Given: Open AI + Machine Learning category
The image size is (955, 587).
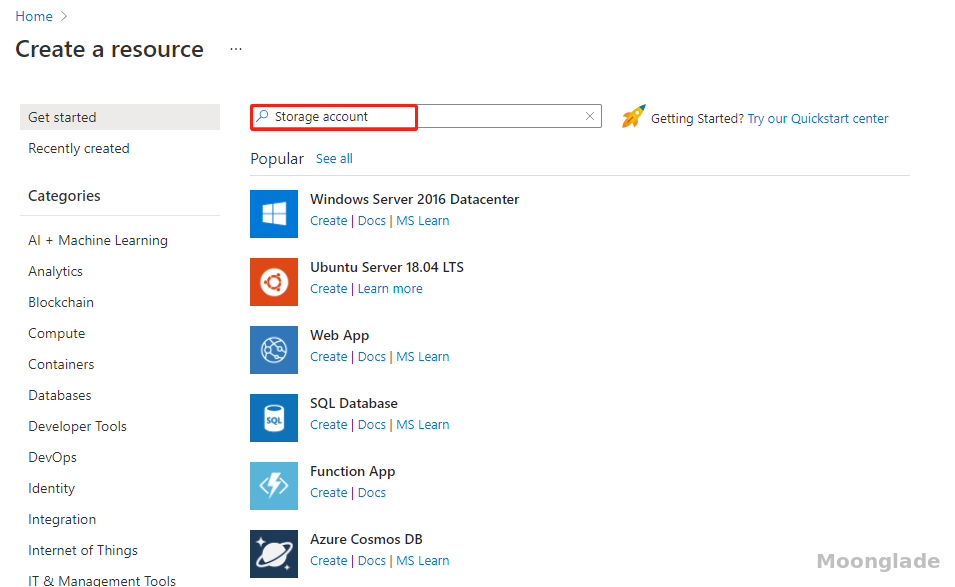Looking at the screenshot, I should coord(97,240).
